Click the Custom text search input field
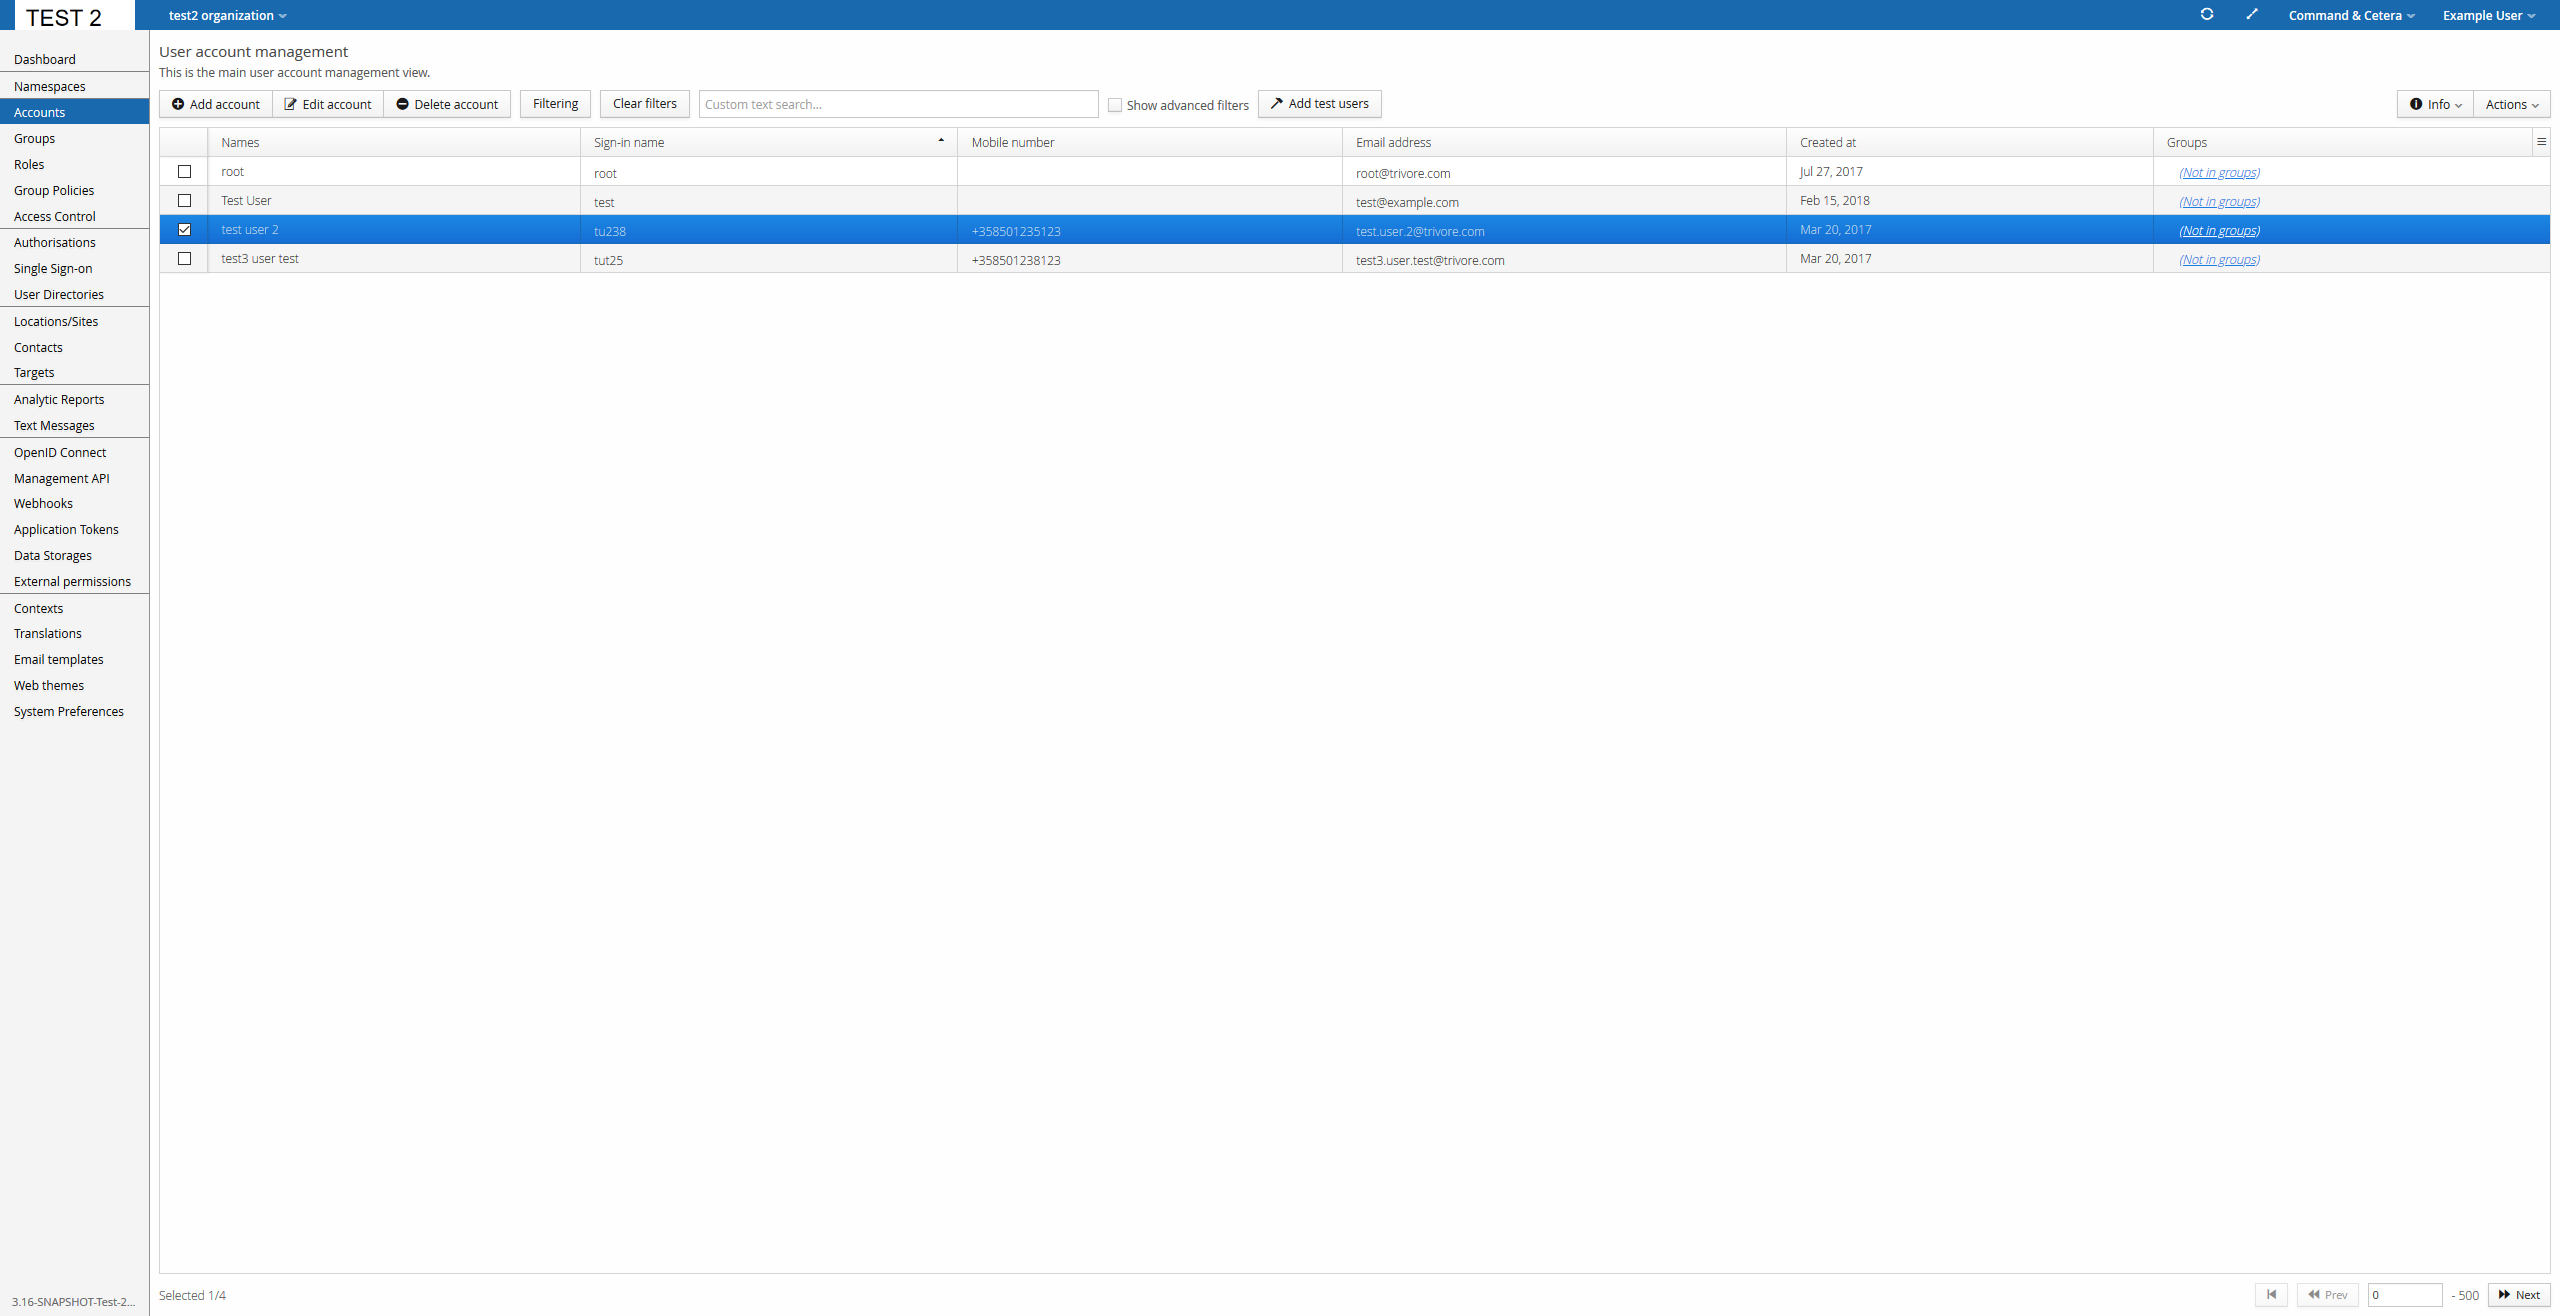 pos(896,104)
